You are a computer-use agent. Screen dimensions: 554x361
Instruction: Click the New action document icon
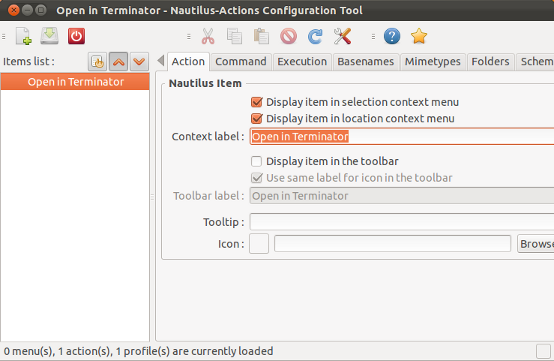(24, 36)
